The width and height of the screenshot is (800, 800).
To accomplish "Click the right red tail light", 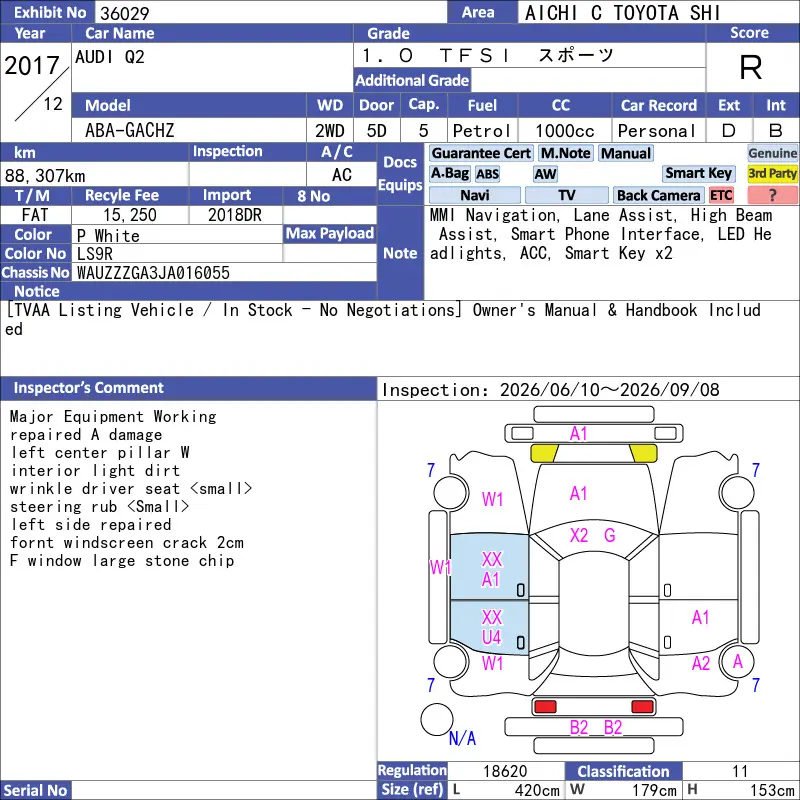I will point(642,707).
